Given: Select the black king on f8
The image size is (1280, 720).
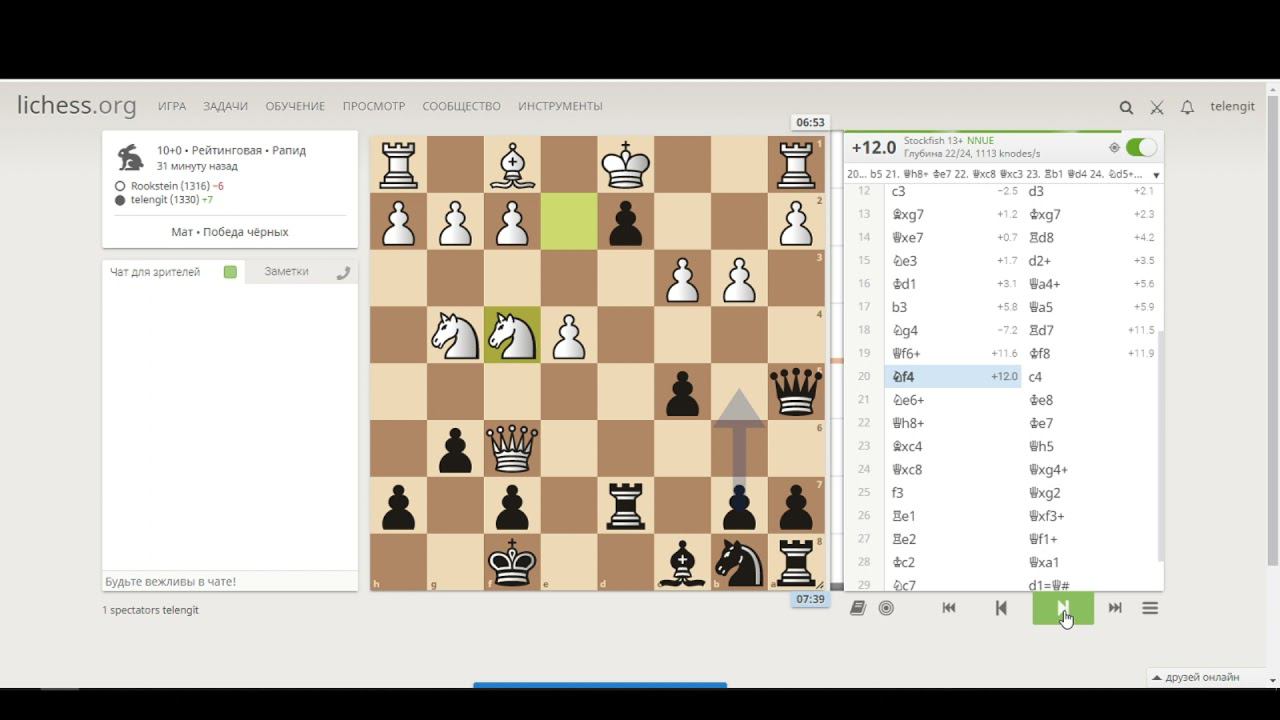Looking at the screenshot, I should point(512,562).
